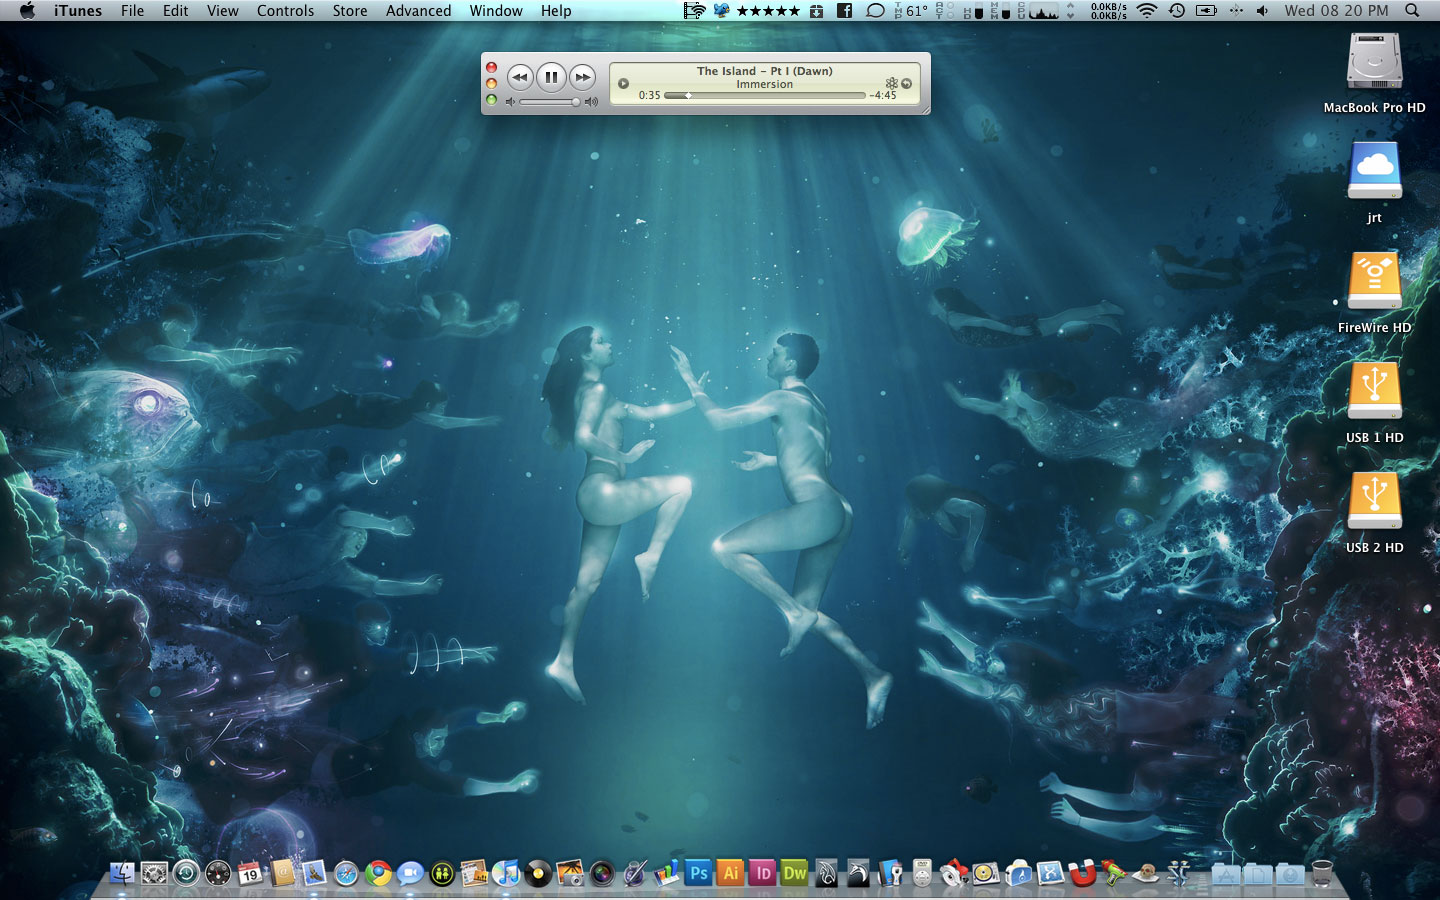This screenshot has height=900, width=1440.
Task: Open the Trash in the Dock
Action: coord(1322,873)
